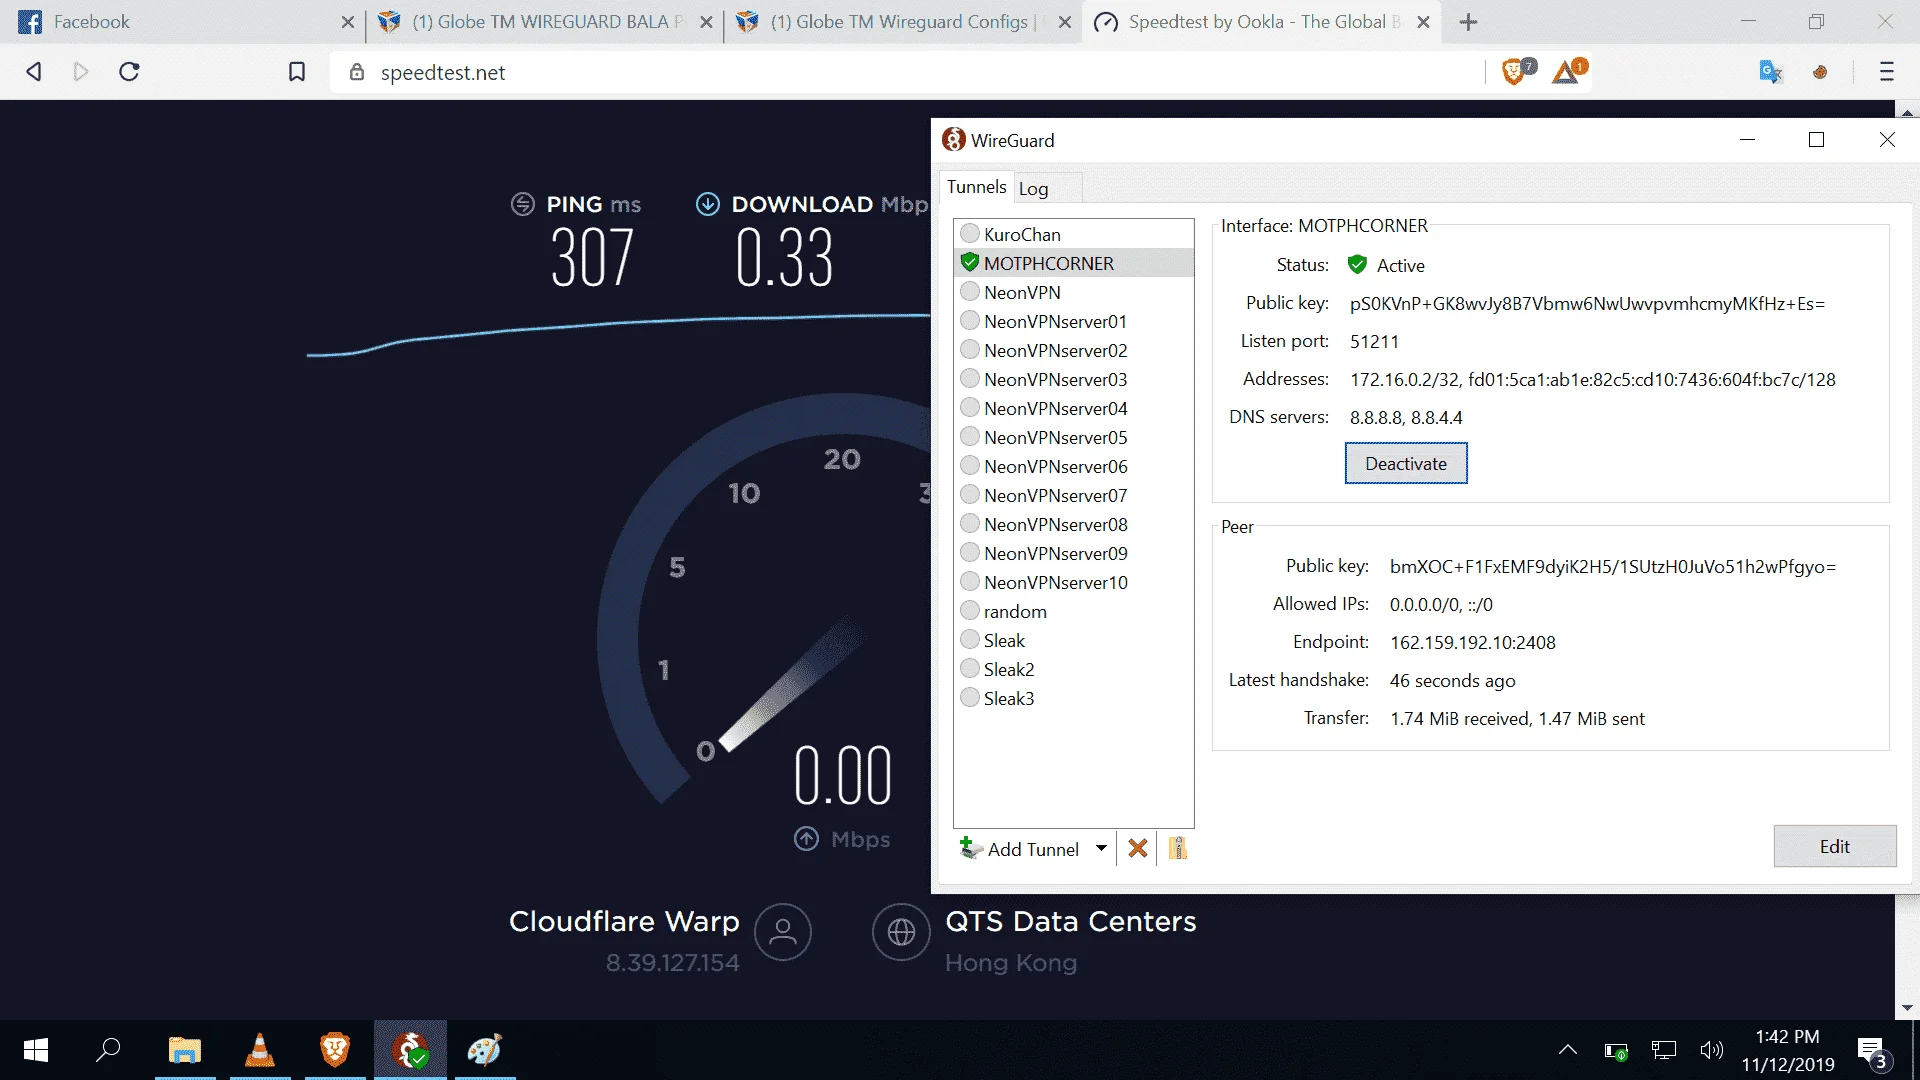1920x1080 pixels.
Task: Reload the speedtest.net page
Action: tap(129, 72)
